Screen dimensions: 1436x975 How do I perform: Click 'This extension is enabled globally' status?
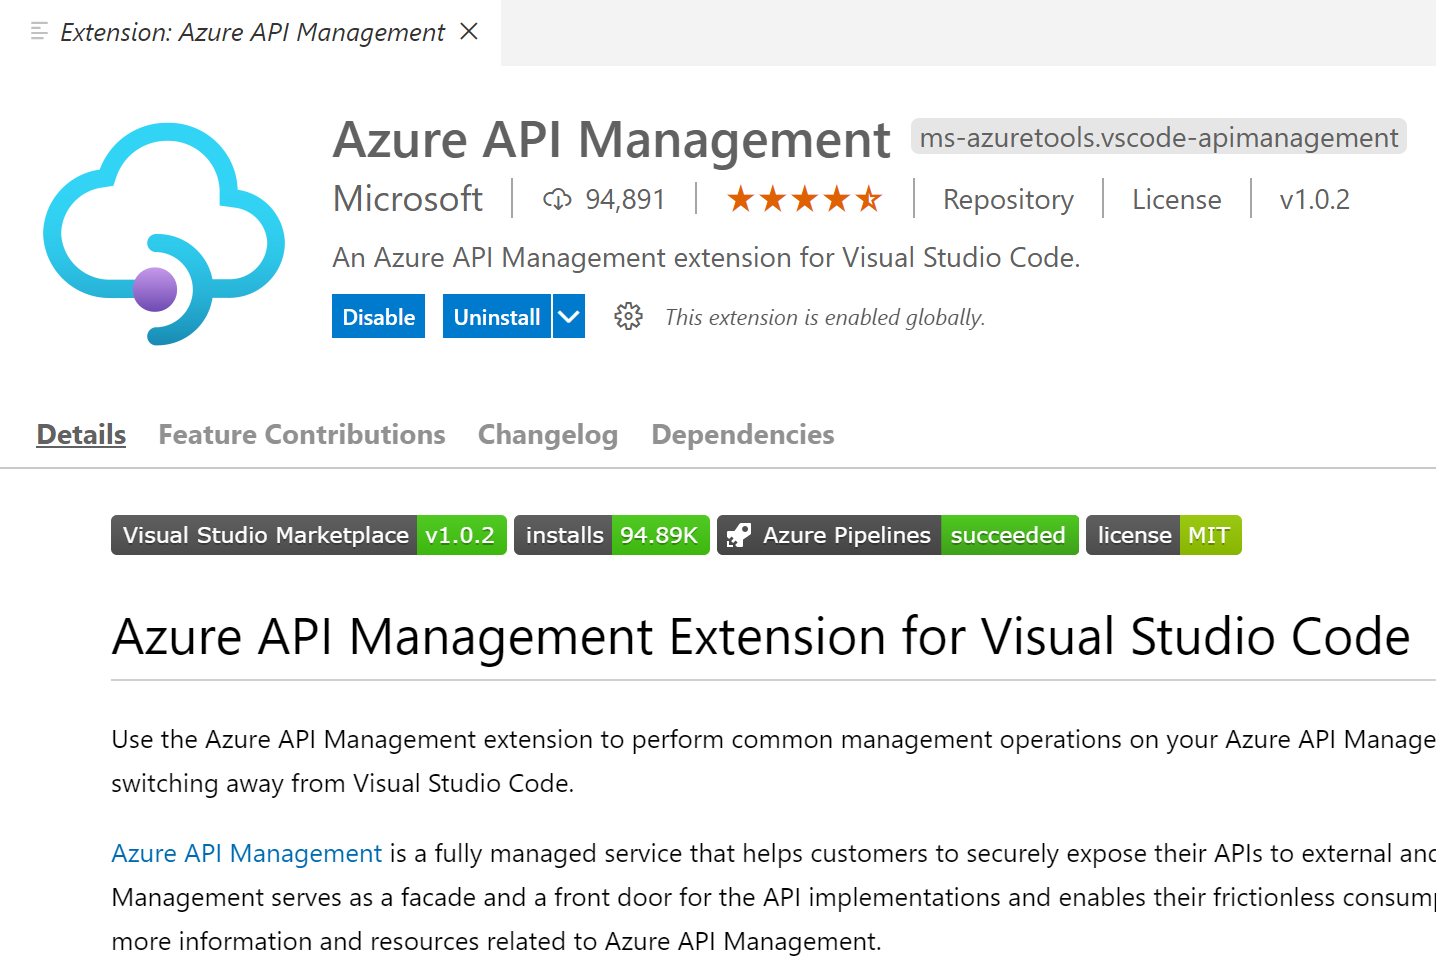[825, 317]
